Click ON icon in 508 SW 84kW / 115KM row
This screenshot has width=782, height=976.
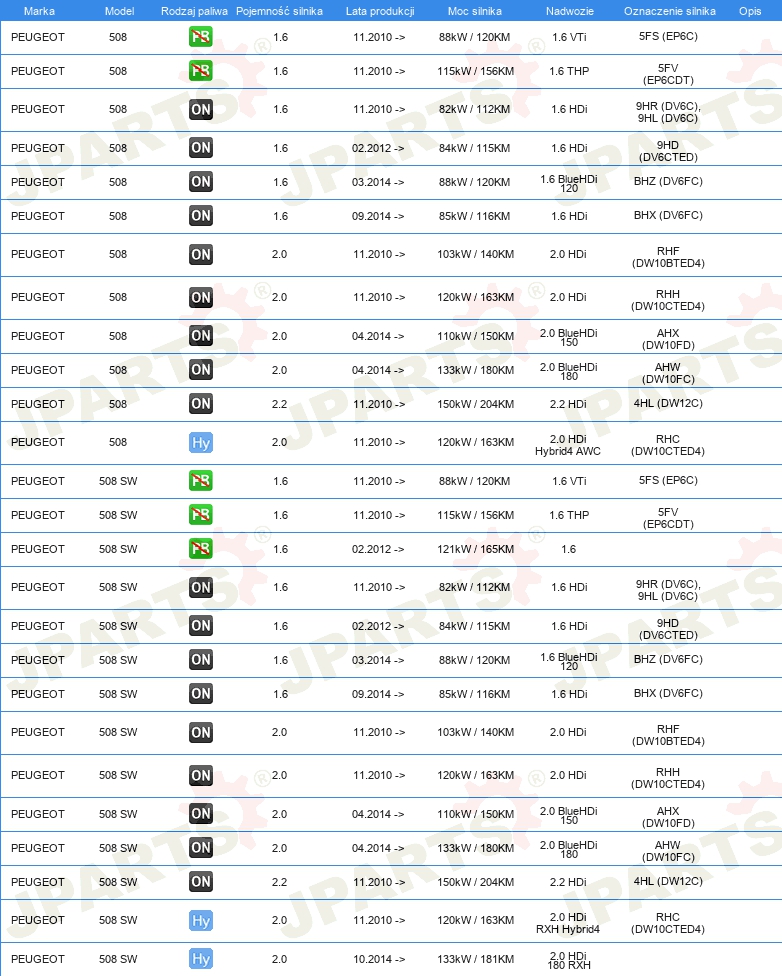coord(200,626)
